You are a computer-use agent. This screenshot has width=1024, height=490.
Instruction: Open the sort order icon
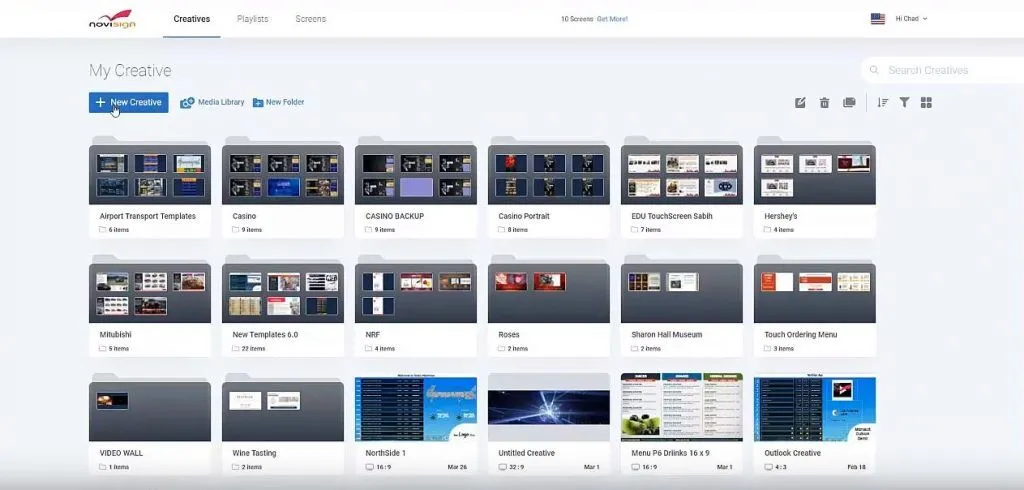[x=883, y=102]
